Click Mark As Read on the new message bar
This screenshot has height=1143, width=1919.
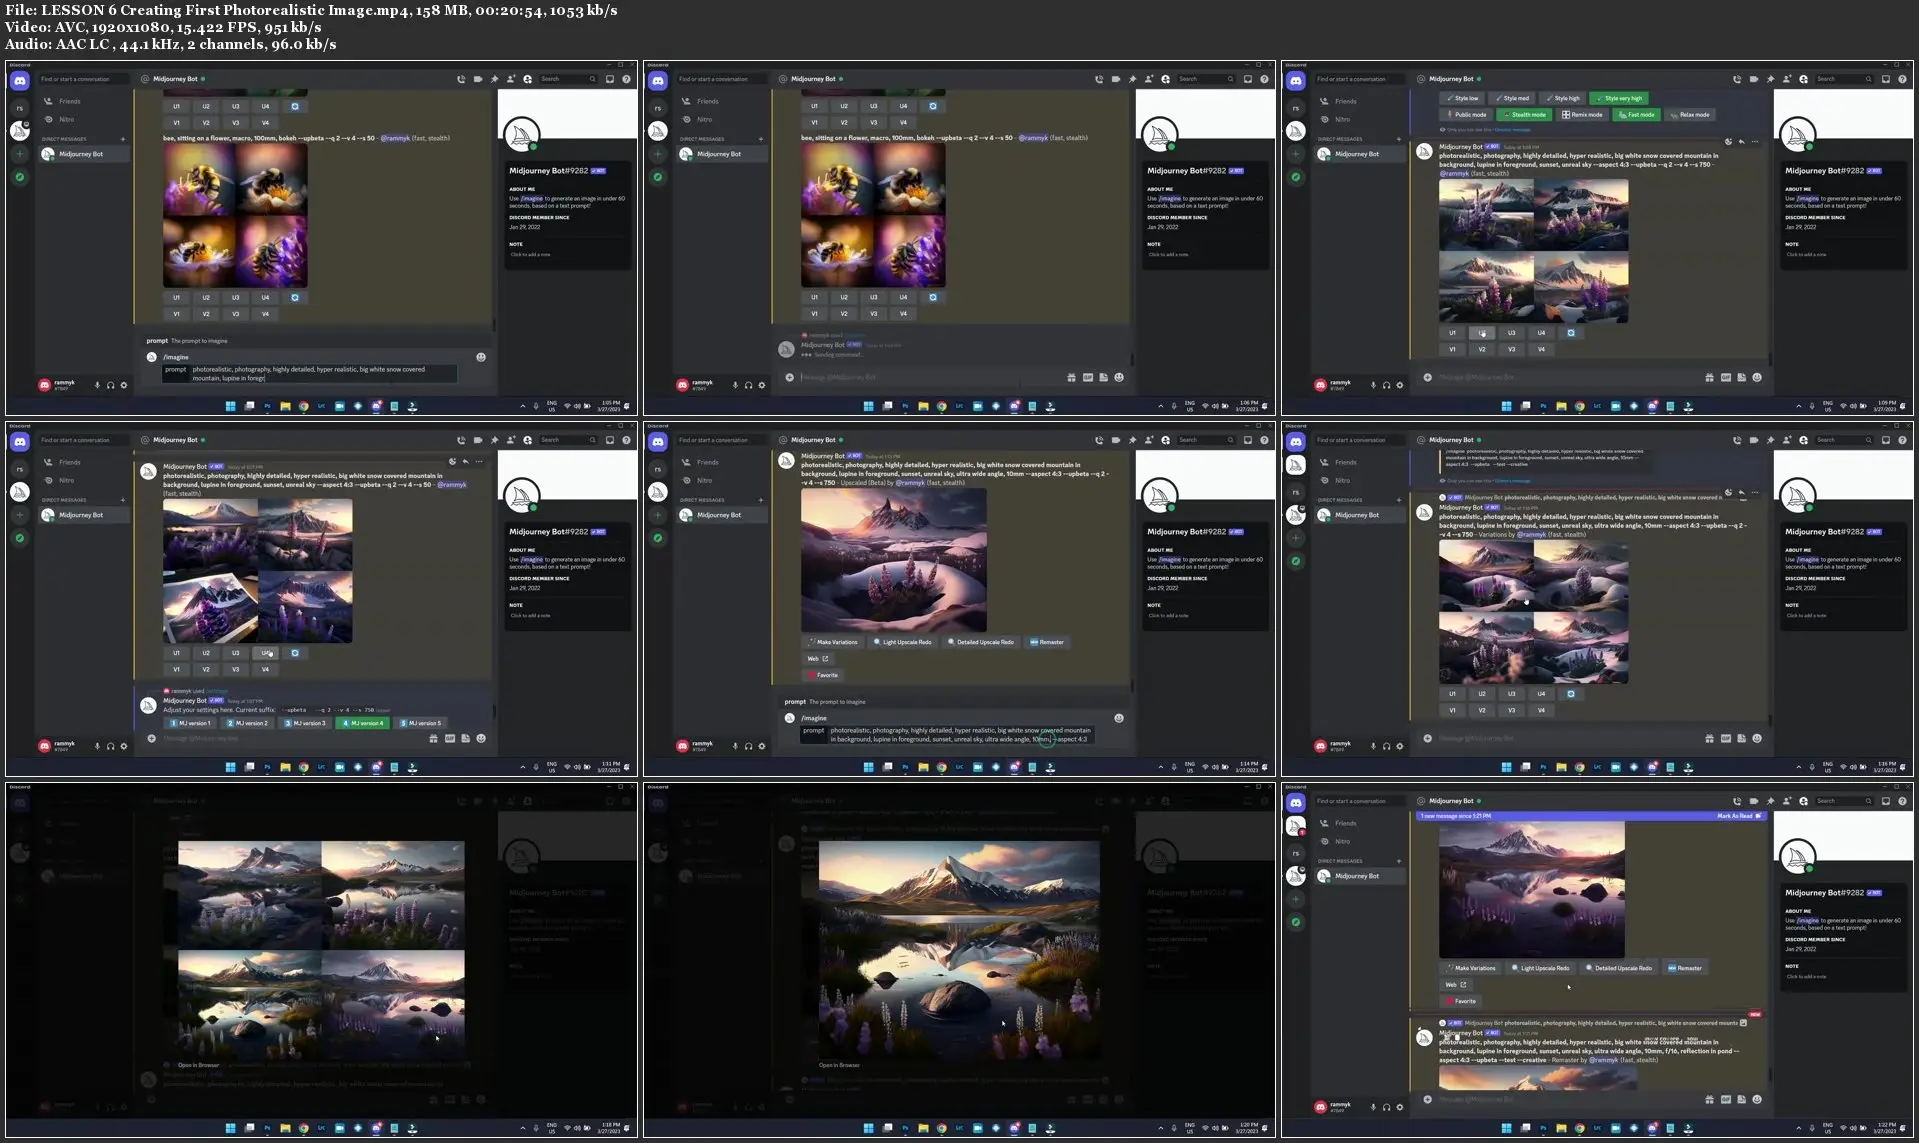(x=1739, y=816)
